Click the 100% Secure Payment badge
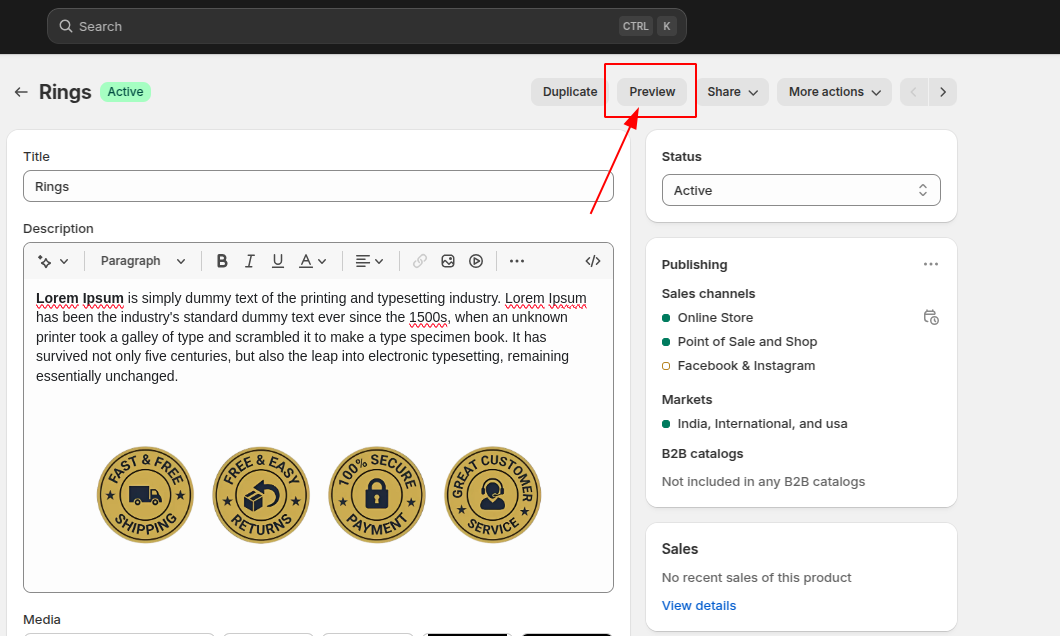Image resolution: width=1060 pixels, height=636 pixels. pyautogui.click(x=377, y=495)
